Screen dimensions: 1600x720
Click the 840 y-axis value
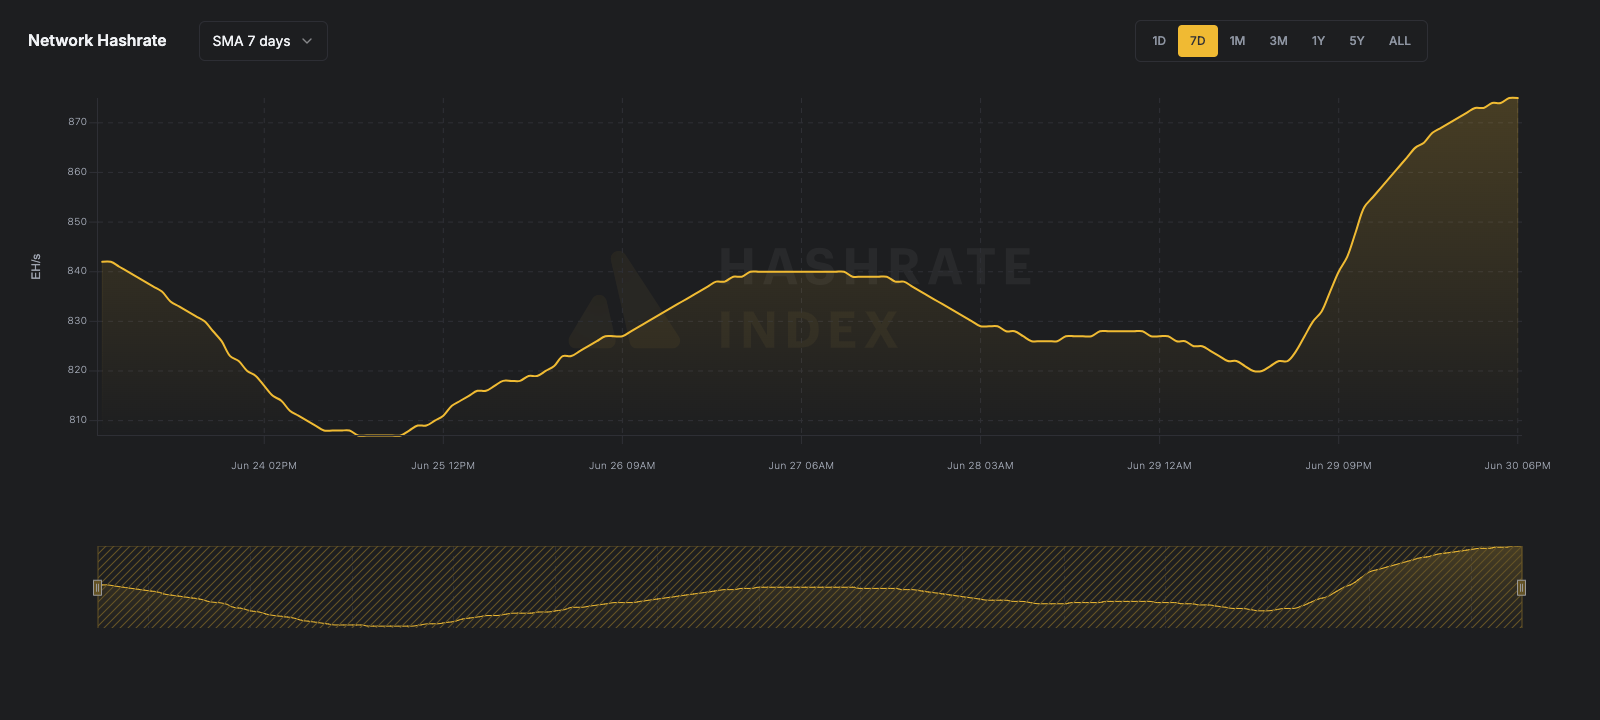[77, 271]
